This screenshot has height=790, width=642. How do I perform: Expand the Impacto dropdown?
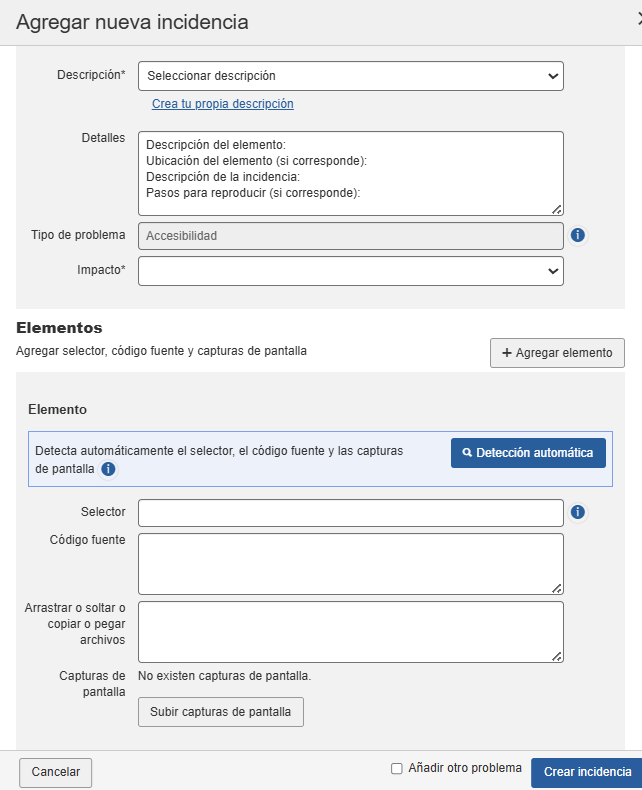tap(350, 271)
